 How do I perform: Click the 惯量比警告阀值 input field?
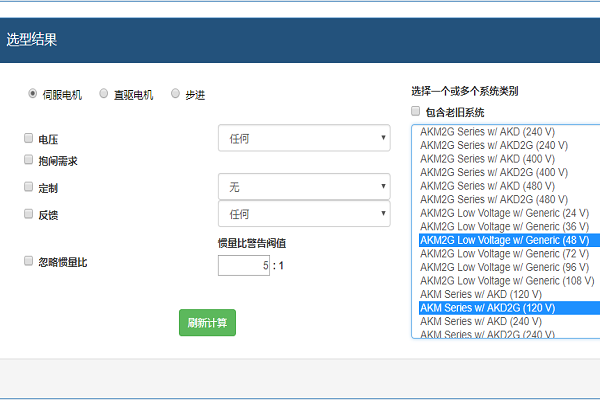click(244, 265)
